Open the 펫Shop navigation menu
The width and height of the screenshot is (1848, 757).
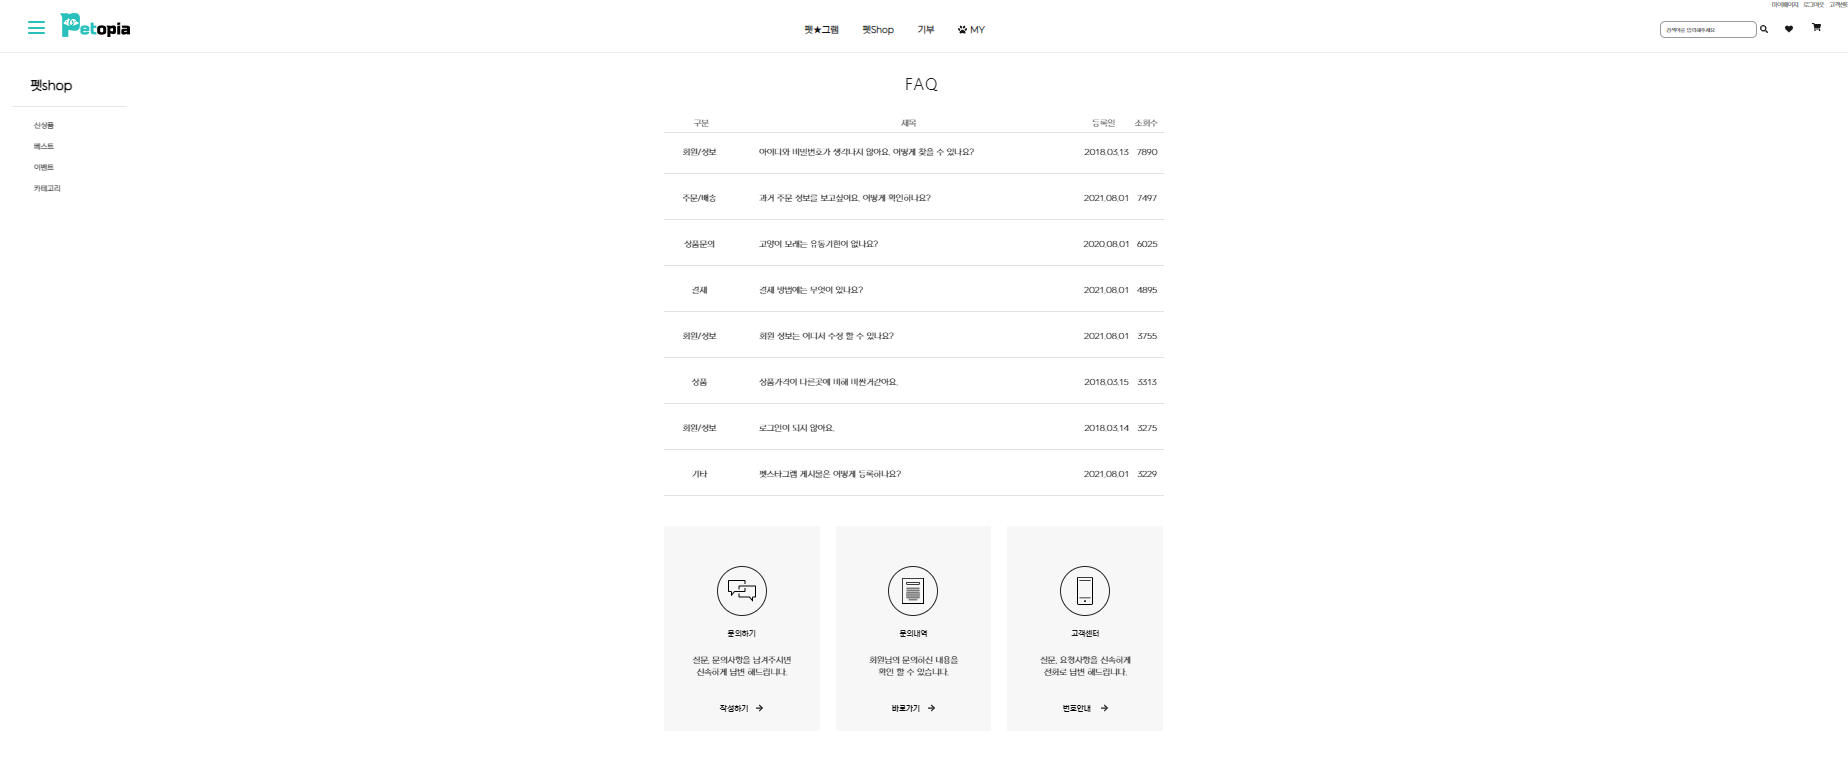[878, 30]
